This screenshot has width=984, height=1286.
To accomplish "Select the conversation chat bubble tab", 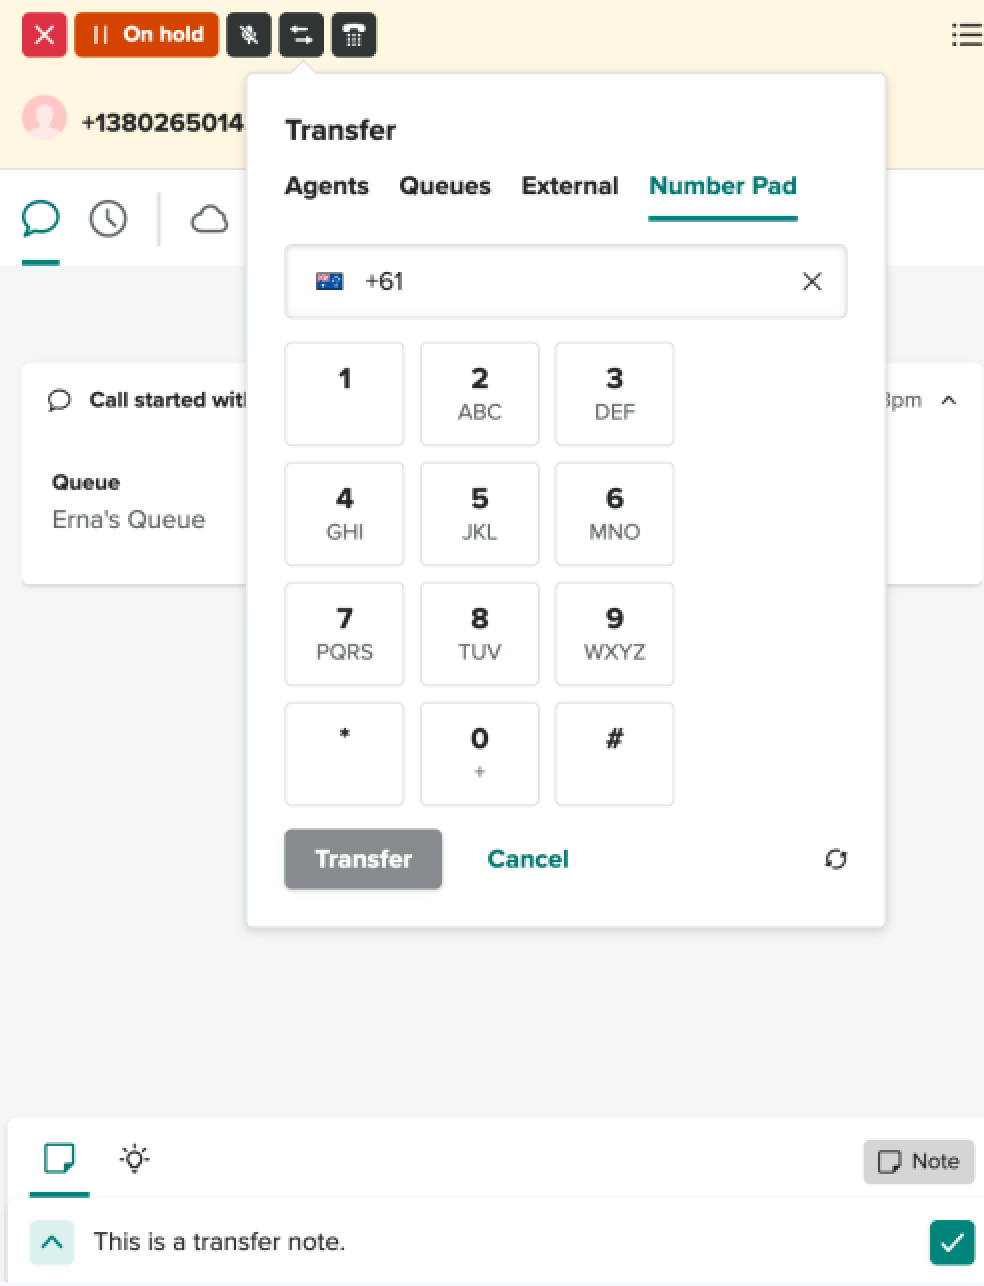I will point(41,218).
